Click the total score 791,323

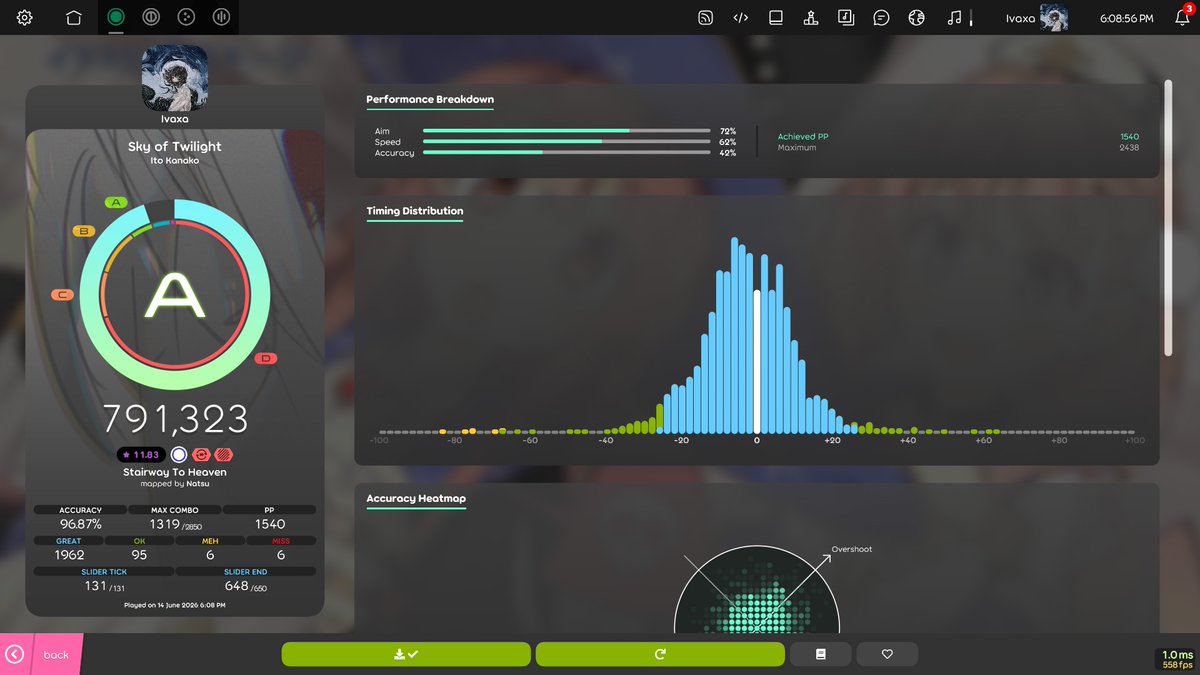175,419
